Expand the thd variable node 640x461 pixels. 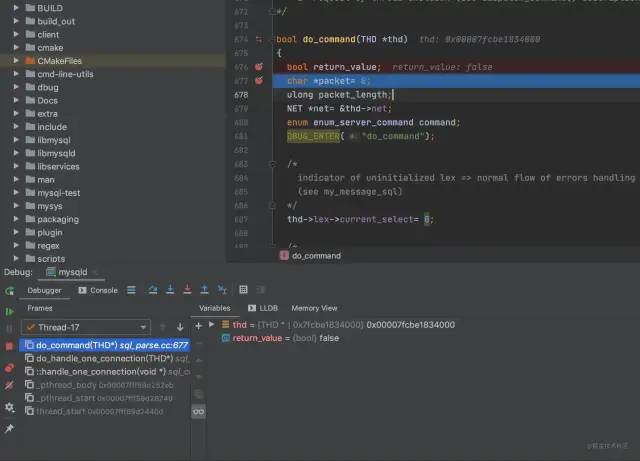[x=211, y=325]
